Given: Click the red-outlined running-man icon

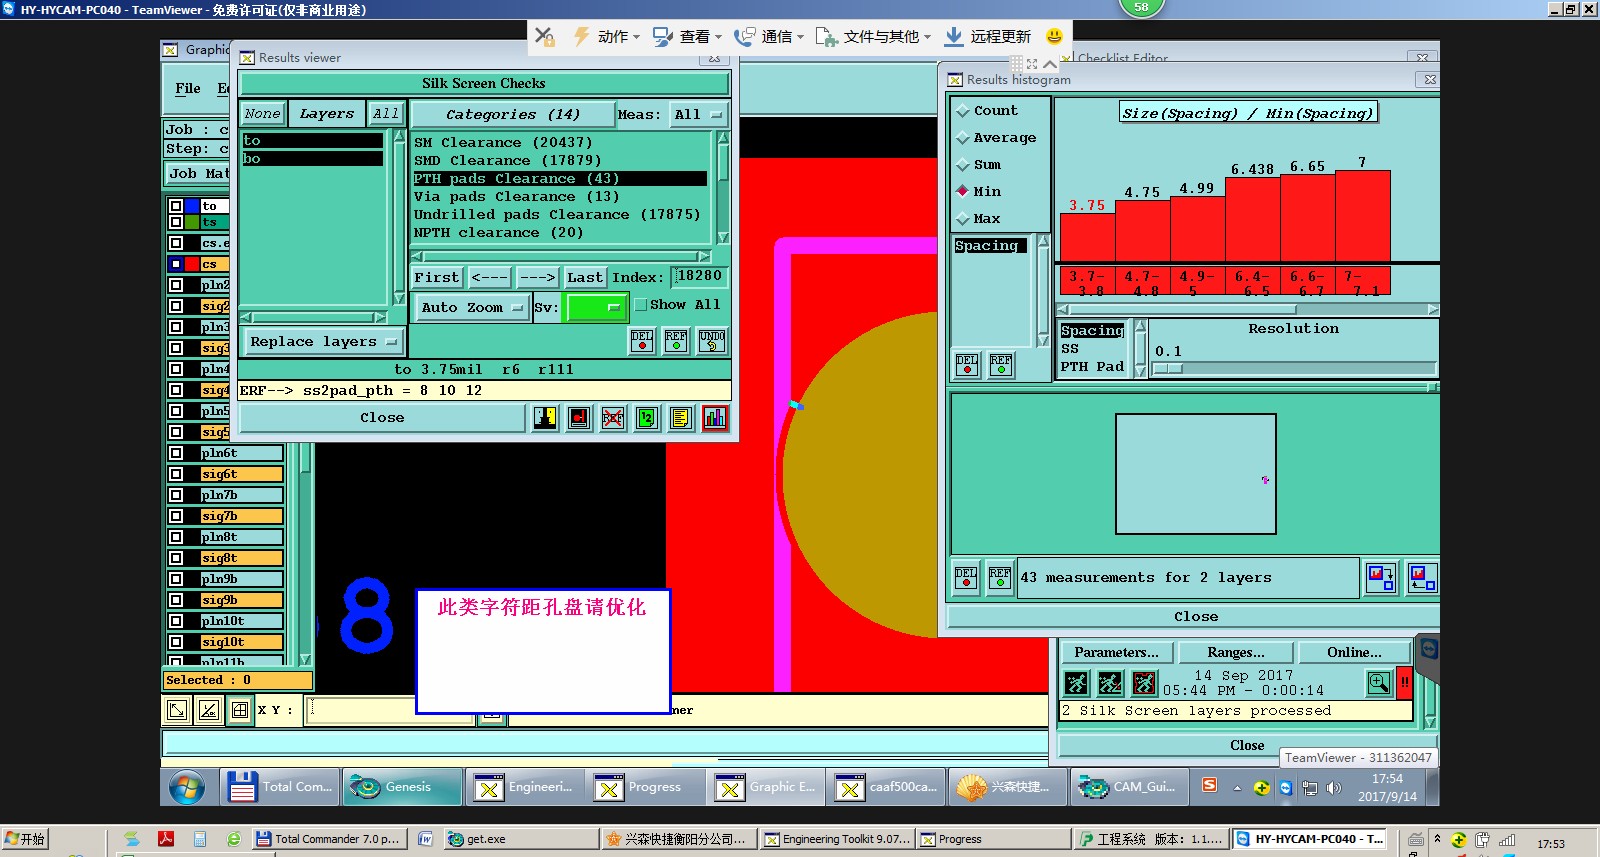Looking at the screenshot, I should [1144, 683].
